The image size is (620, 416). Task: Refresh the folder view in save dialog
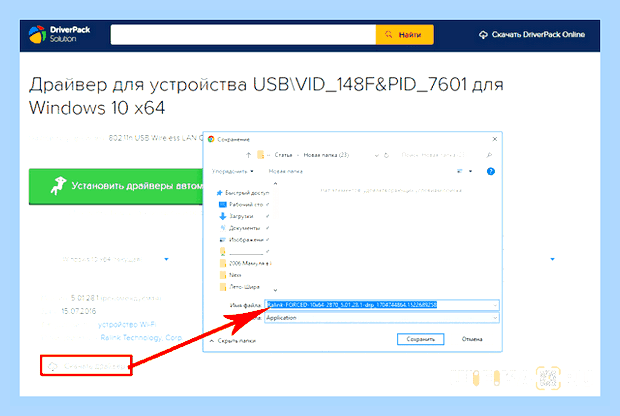pos(386,155)
